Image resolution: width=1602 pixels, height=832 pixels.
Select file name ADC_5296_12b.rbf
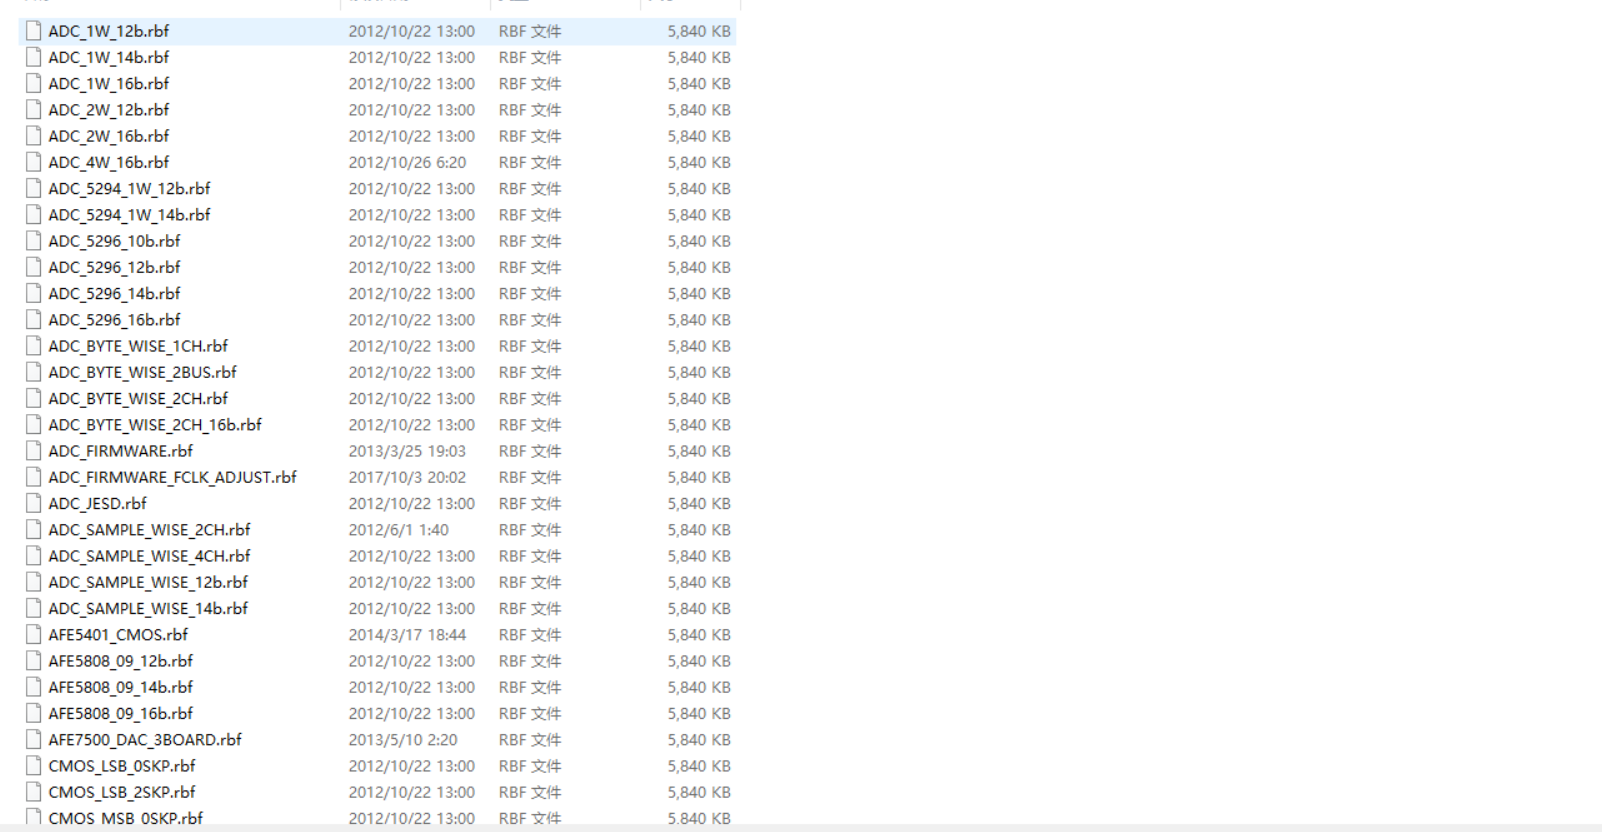tap(115, 267)
